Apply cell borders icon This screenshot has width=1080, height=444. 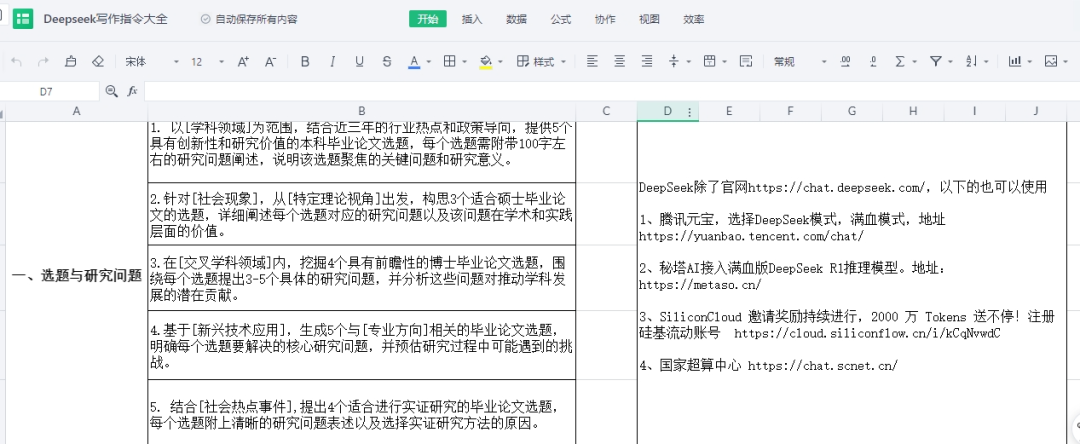coord(450,62)
